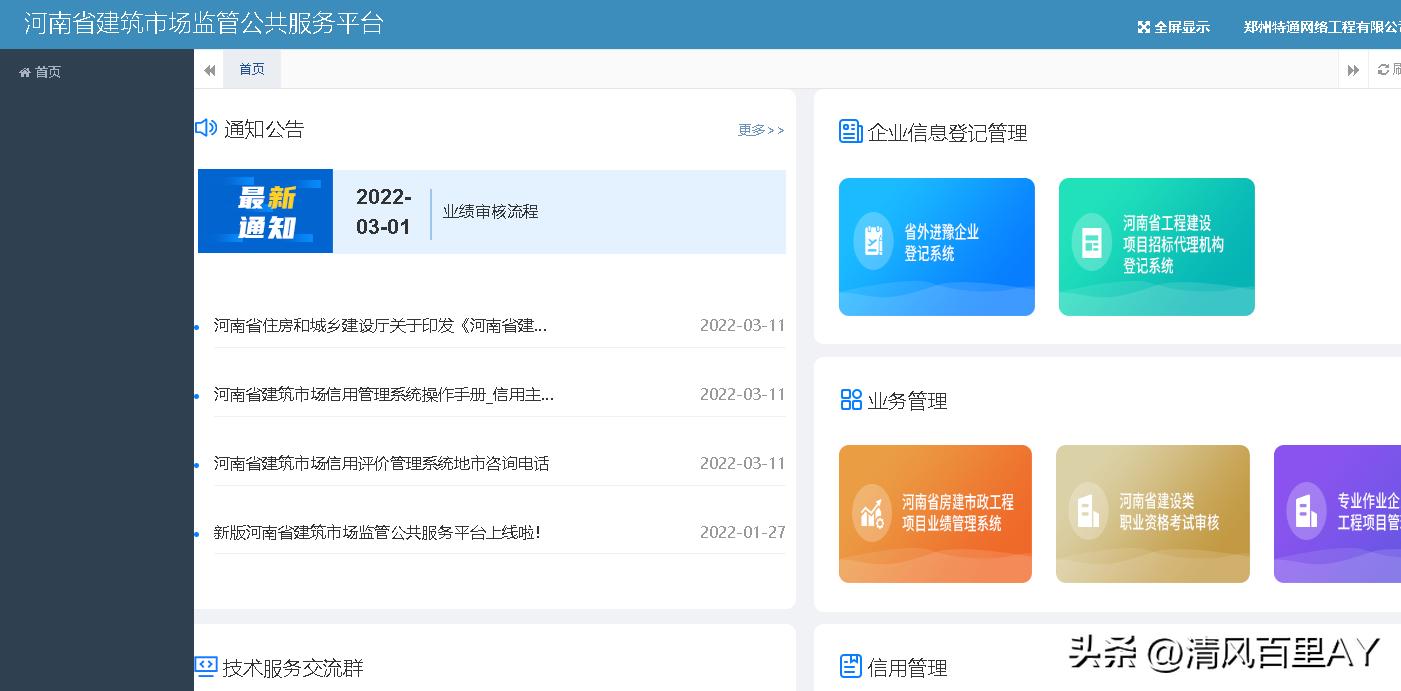Select 首页 in the left sidebar
This screenshot has width=1401, height=691.
pyautogui.click(x=41, y=71)
